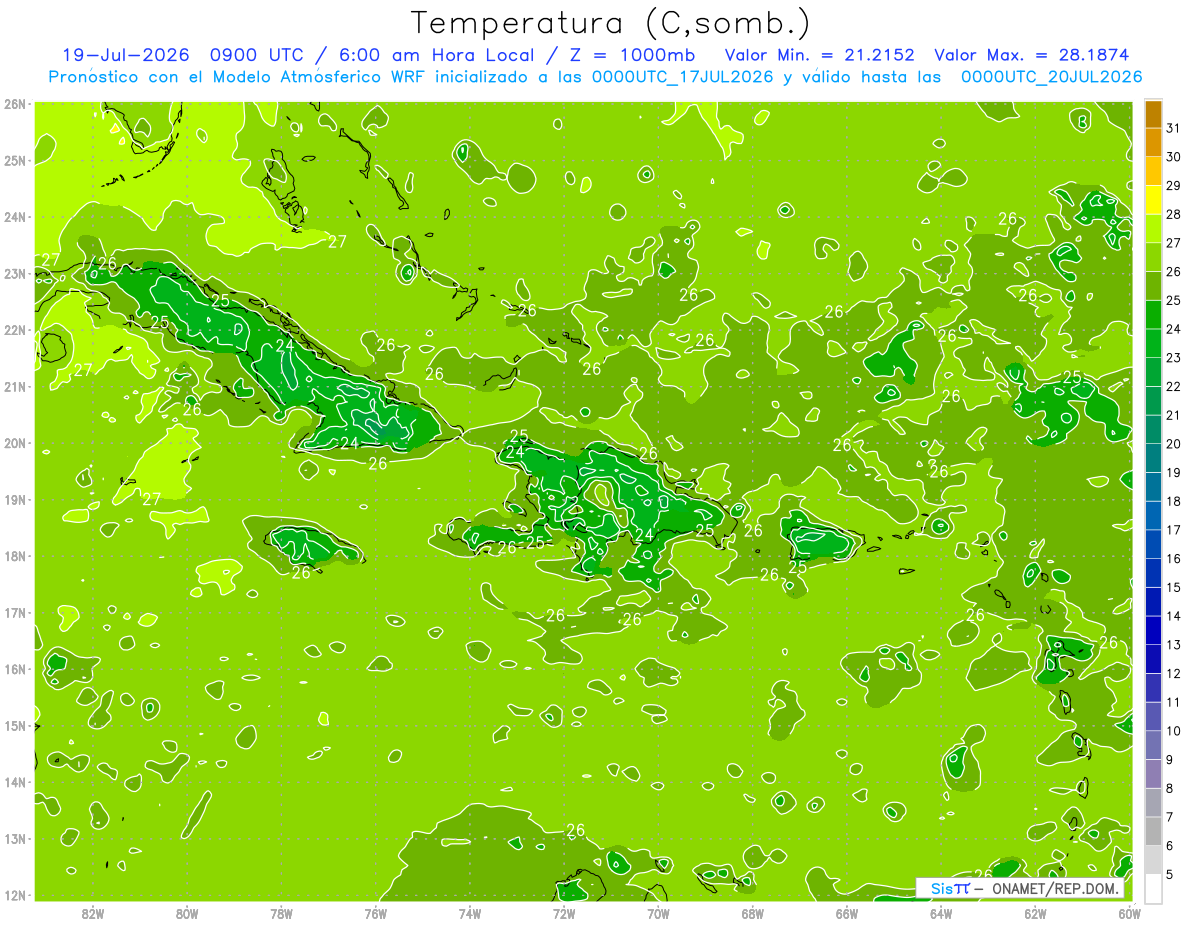Click the "SisPI – ONAMET/REP.DOM." credit label
This screenshot has width=1200, height=927.
pyautogui.click(x=1020, y=888)
